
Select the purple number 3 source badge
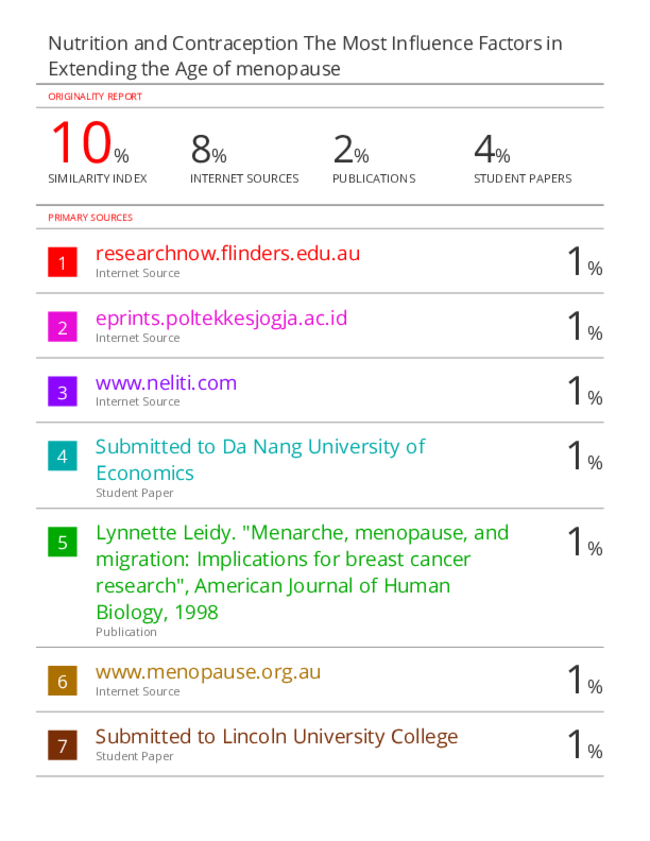click(x=62, y=392)
